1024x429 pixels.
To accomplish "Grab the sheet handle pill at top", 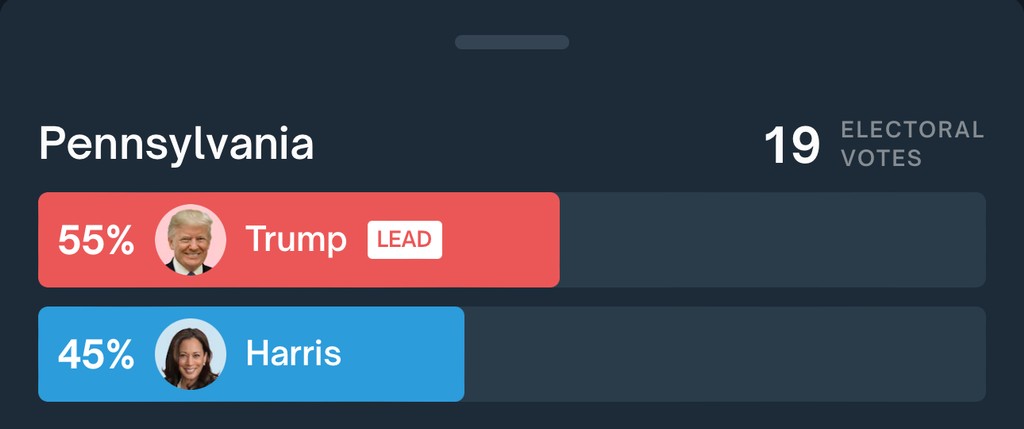I will point(512,42).
